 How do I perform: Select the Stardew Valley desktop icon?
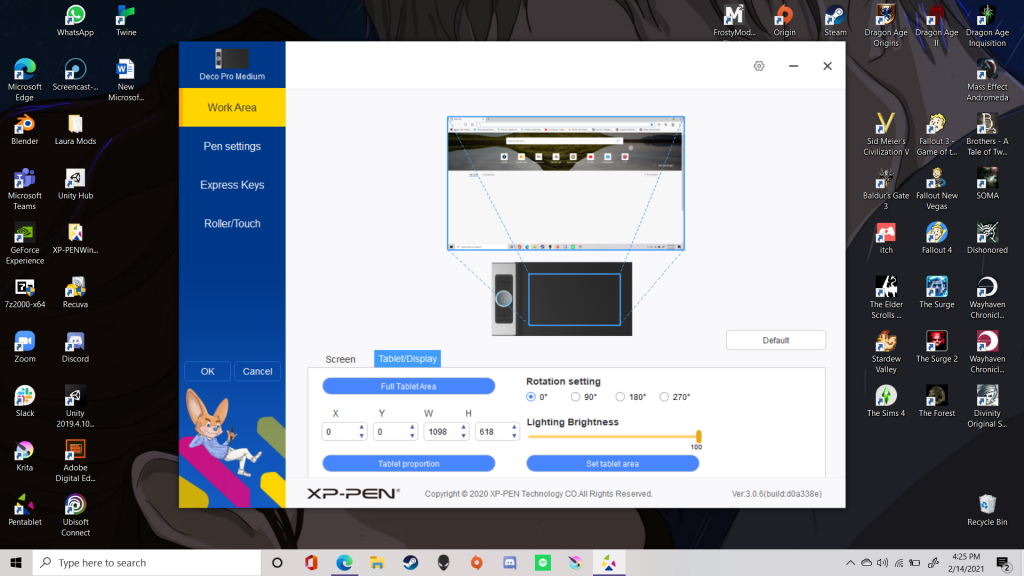(886, 352)
